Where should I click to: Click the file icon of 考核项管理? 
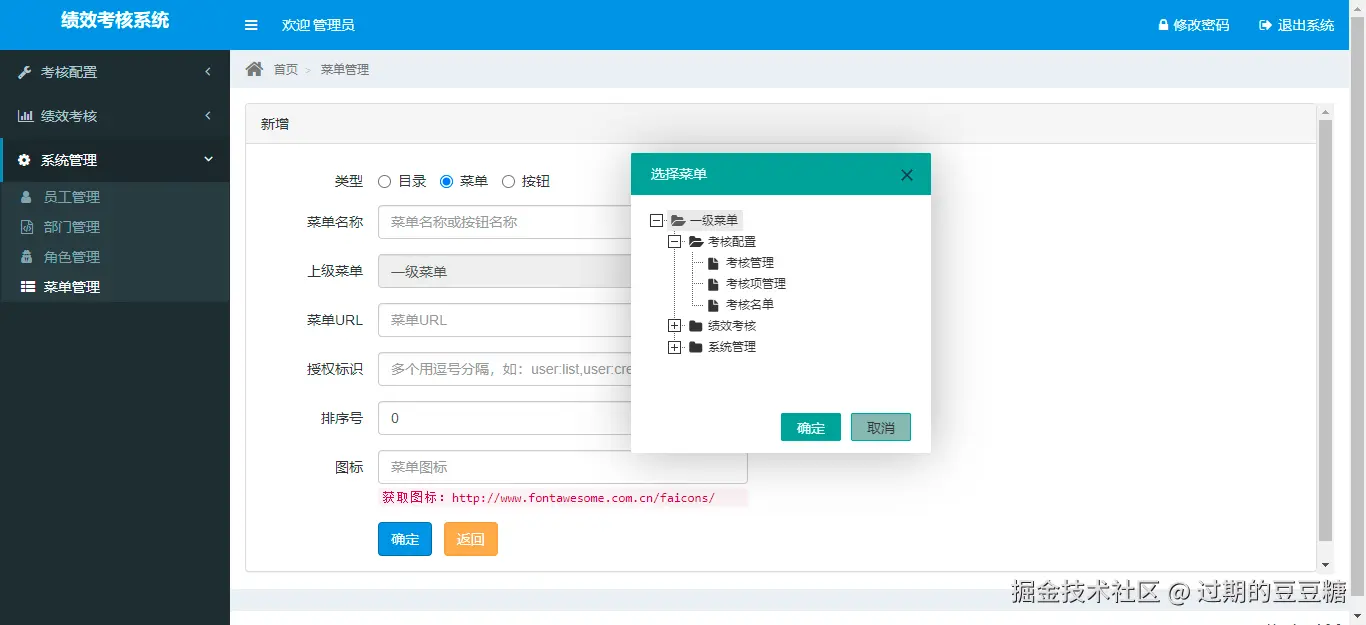click(713, 284)
